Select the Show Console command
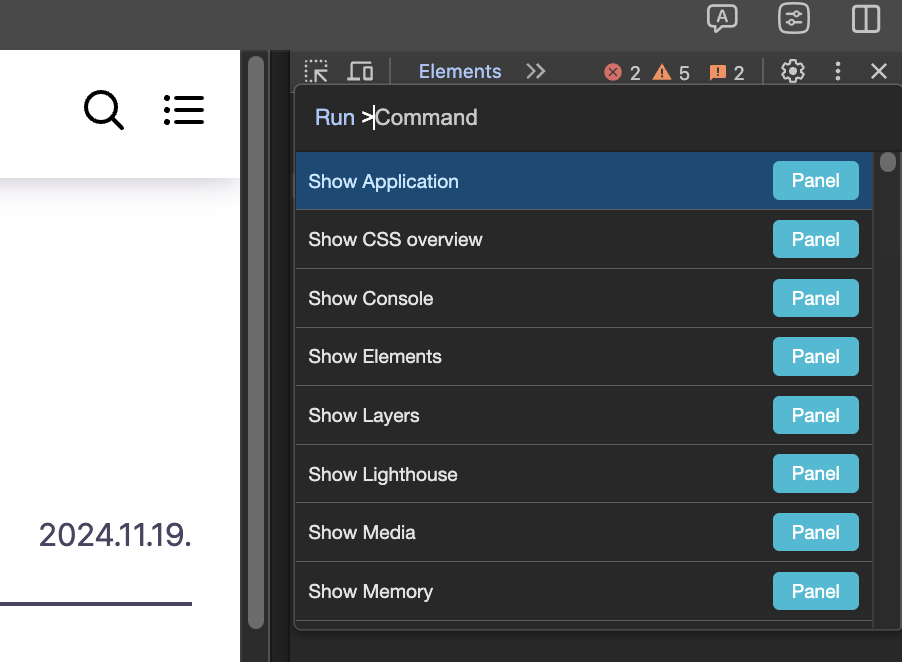The image size is (902, 662). [x=584, y=298]
